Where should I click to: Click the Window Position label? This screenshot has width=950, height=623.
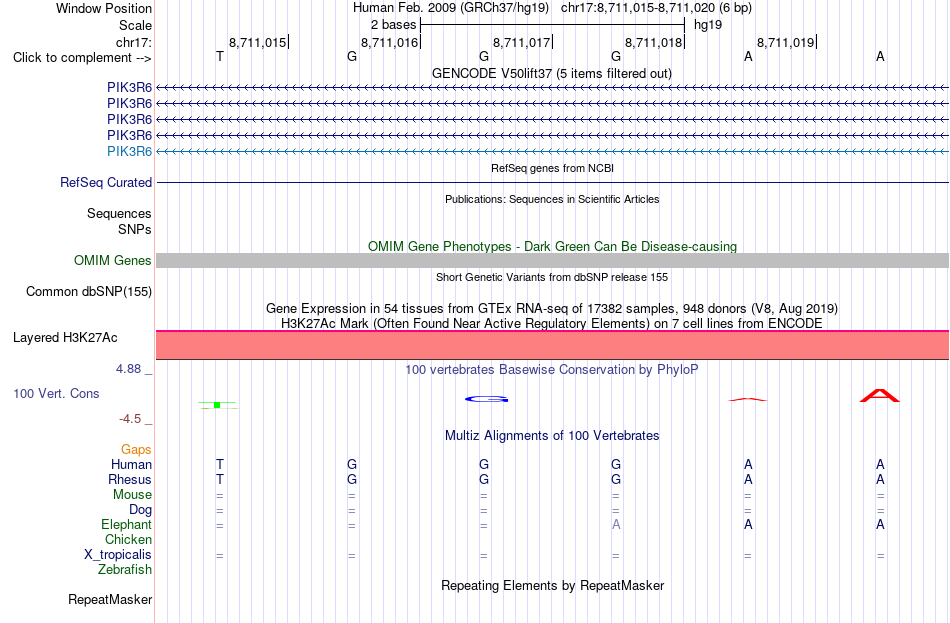point(104,8)
